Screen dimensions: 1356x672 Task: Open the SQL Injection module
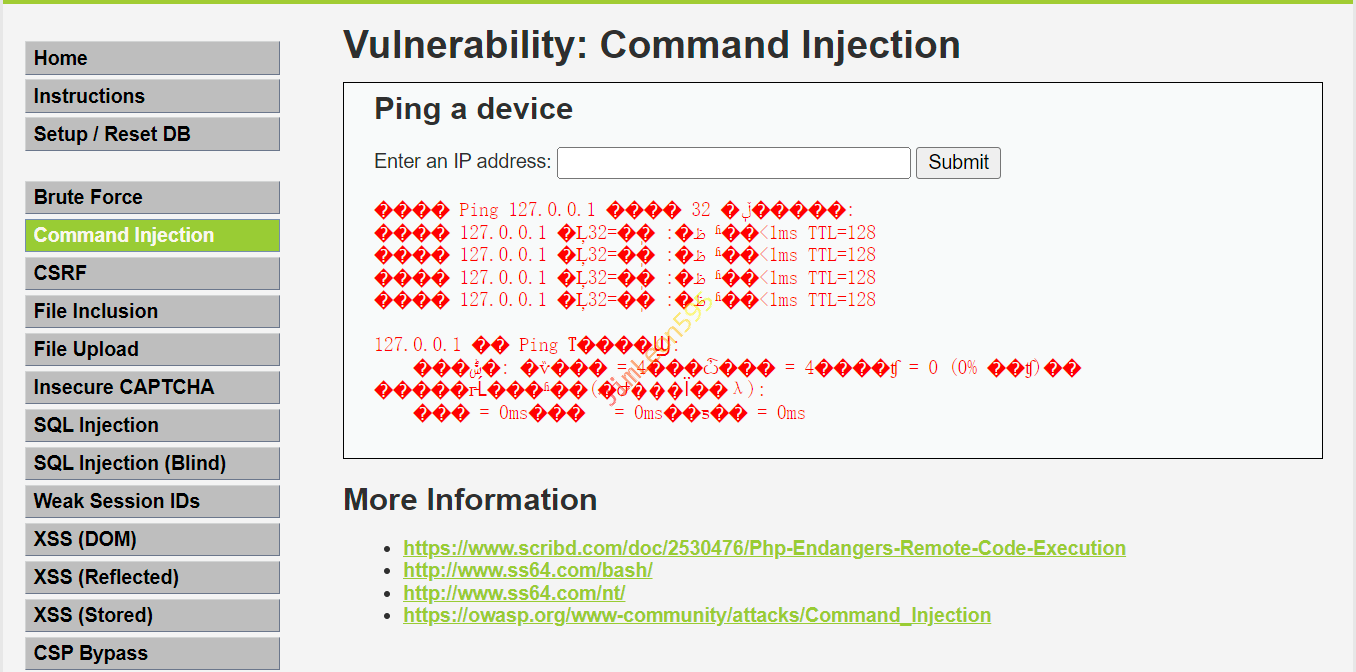pos(152,425)
